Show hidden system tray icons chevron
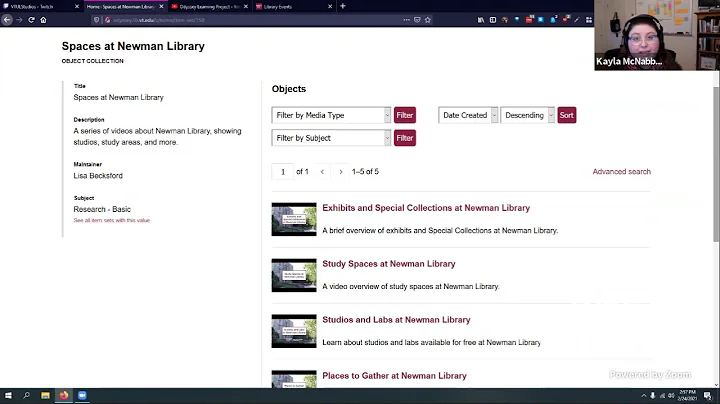The height and width of the screenshot is (404, 720). click(x=644, y=396)
